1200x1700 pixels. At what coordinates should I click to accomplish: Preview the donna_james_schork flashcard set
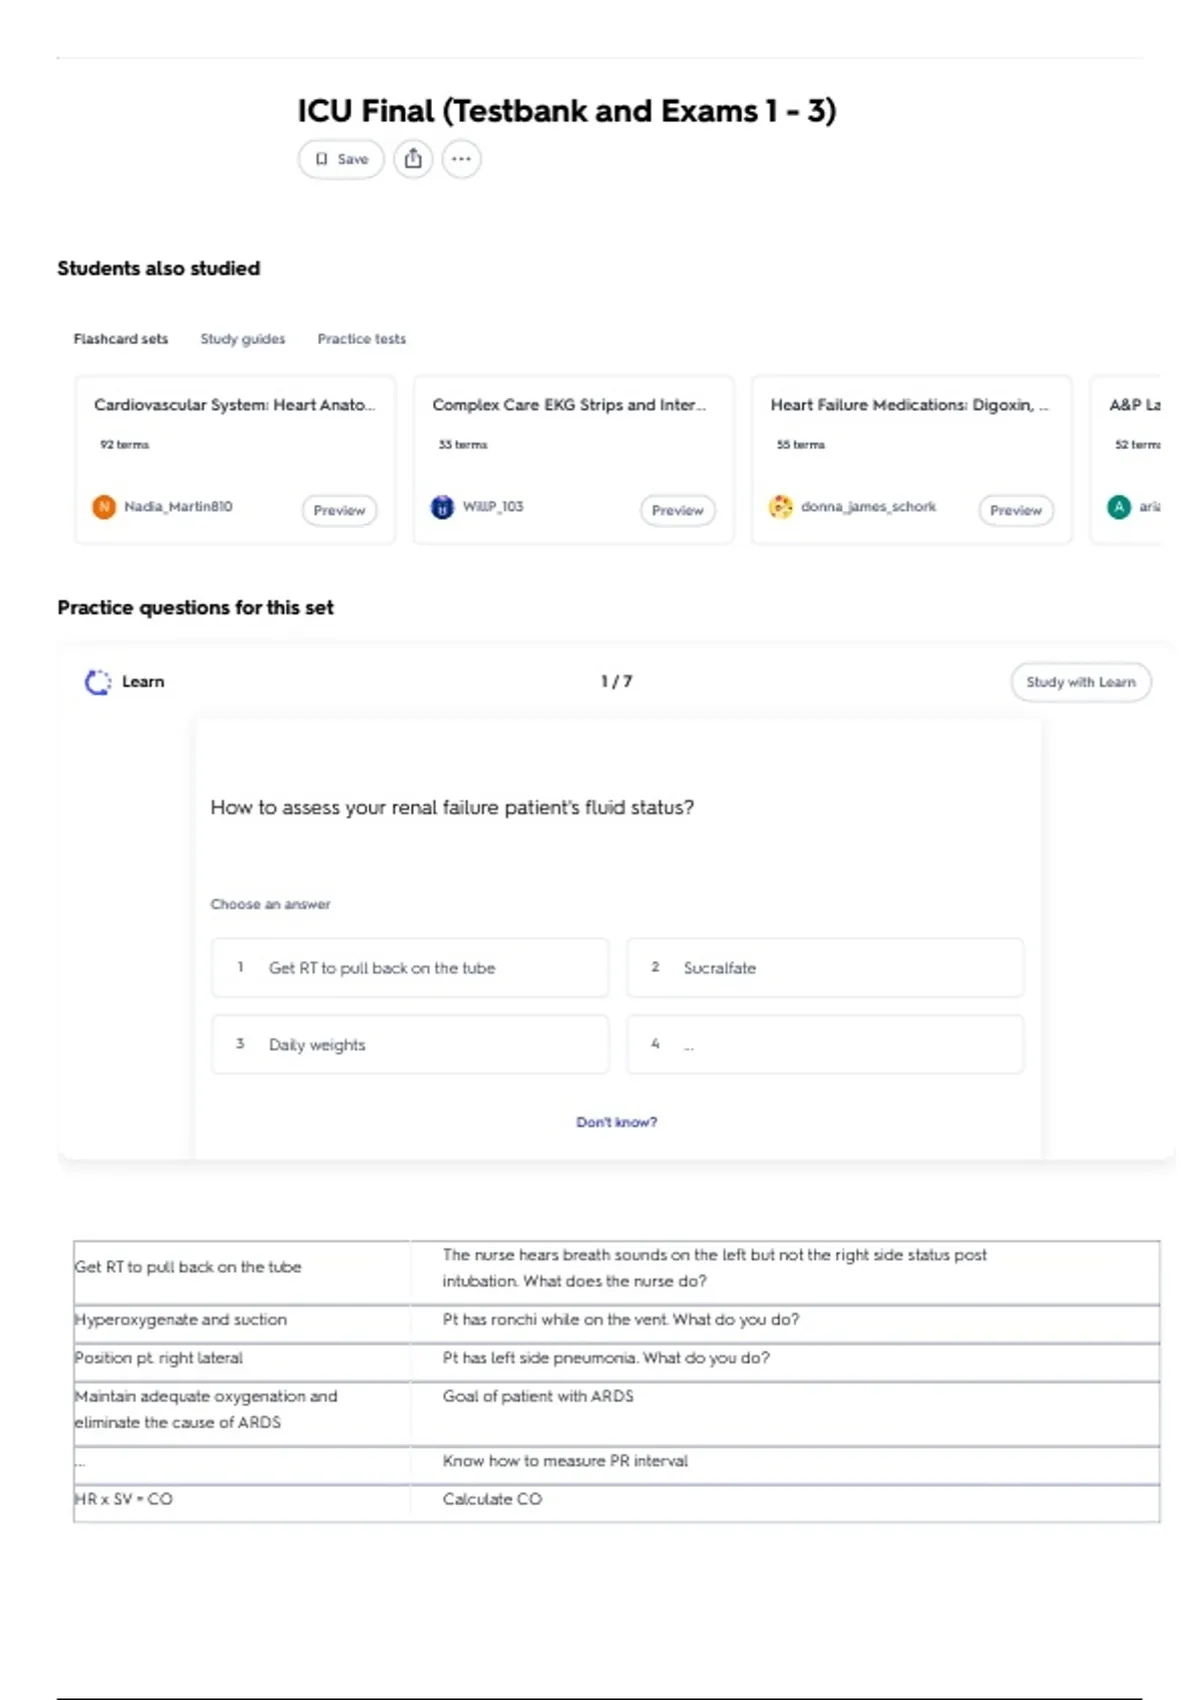[x=1016, y=510]
